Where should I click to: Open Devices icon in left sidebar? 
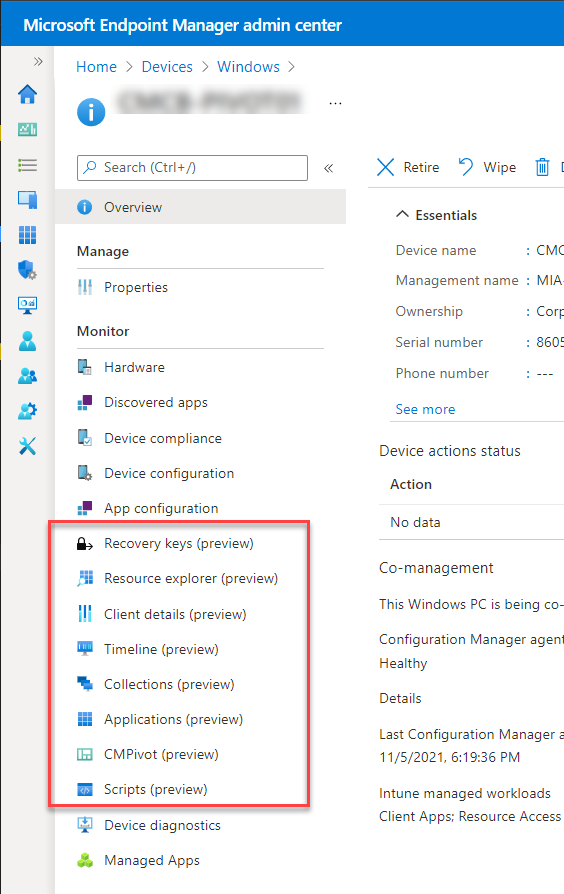[x=27, y=200]
